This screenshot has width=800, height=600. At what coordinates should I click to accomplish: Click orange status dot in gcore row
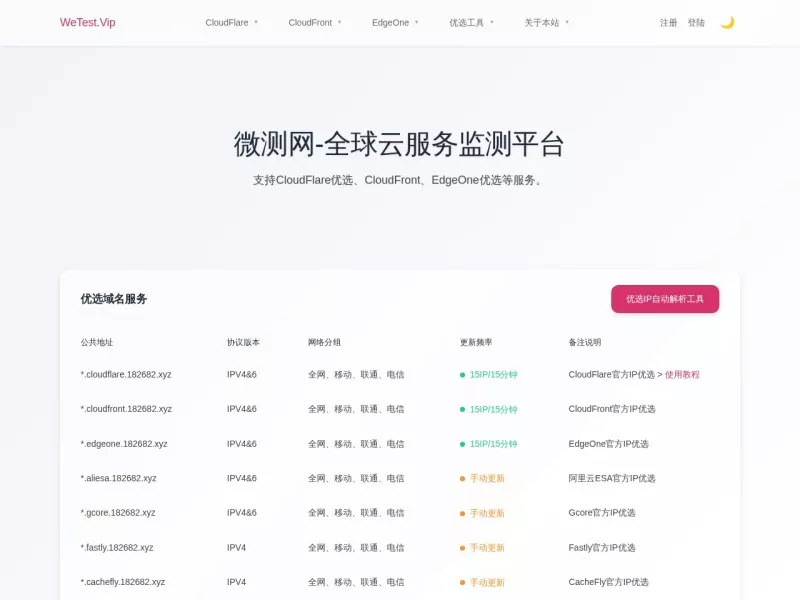pyautogui.click(x=462, y=513)
